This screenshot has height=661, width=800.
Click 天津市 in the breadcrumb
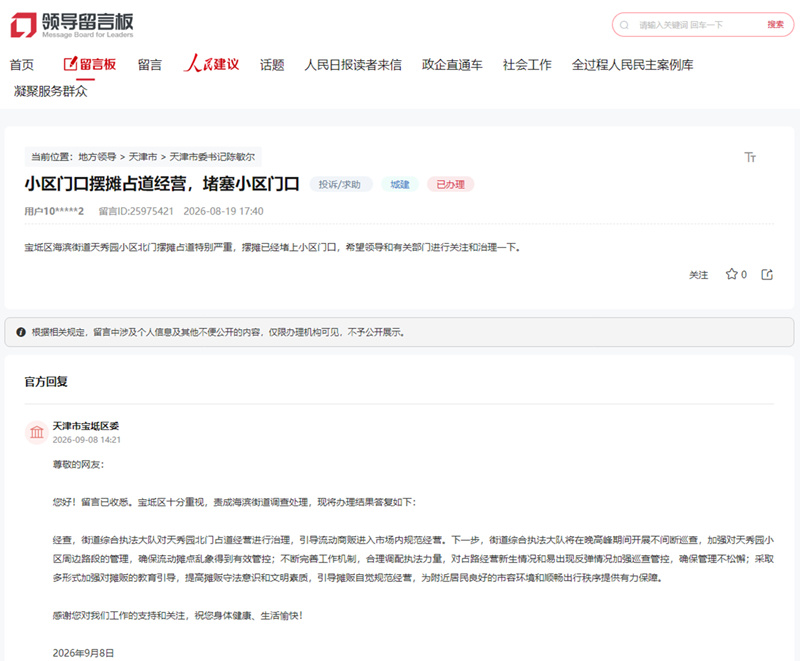(x=143, y=157)
